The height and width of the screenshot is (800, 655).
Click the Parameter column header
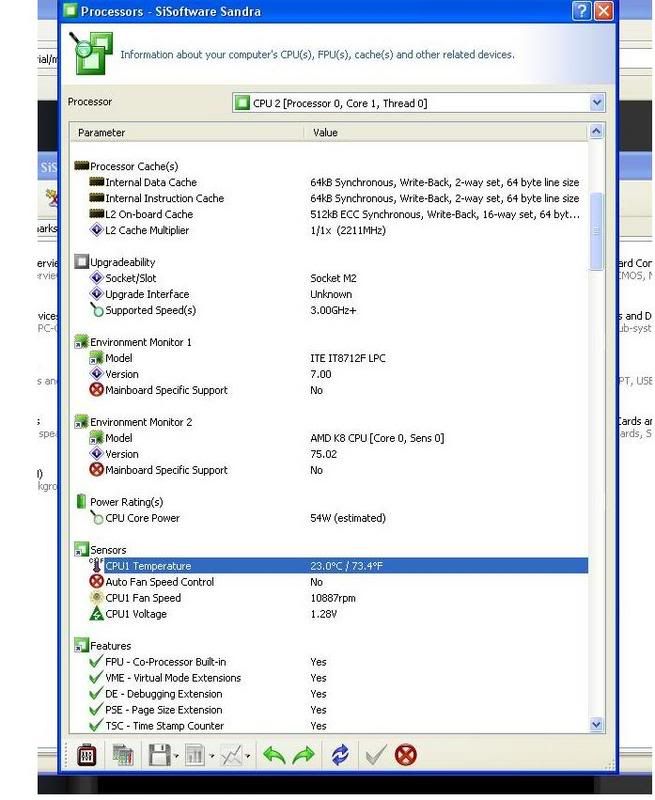(x=187, y=133)
